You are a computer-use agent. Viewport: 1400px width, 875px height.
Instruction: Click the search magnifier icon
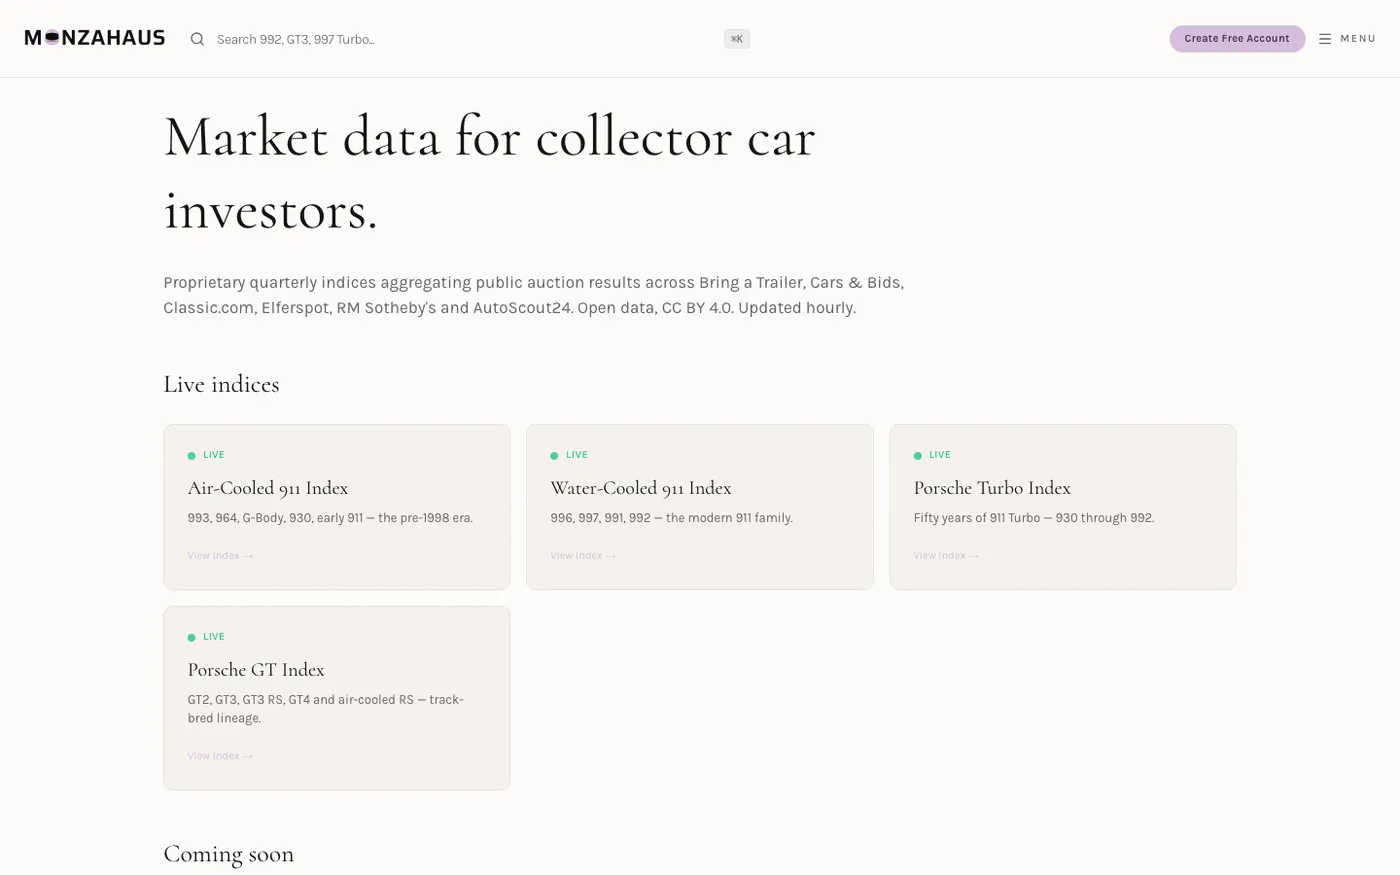point(197,39)
